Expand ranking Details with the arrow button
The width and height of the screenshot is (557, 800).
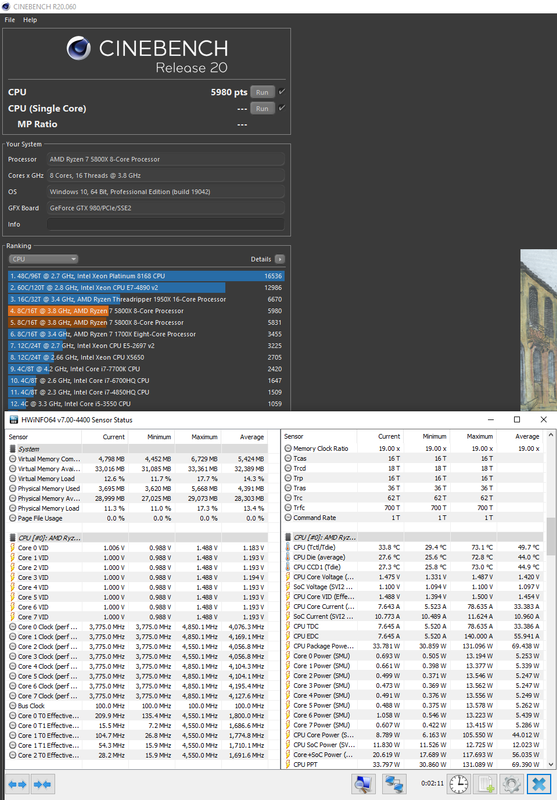pos(280,259)
